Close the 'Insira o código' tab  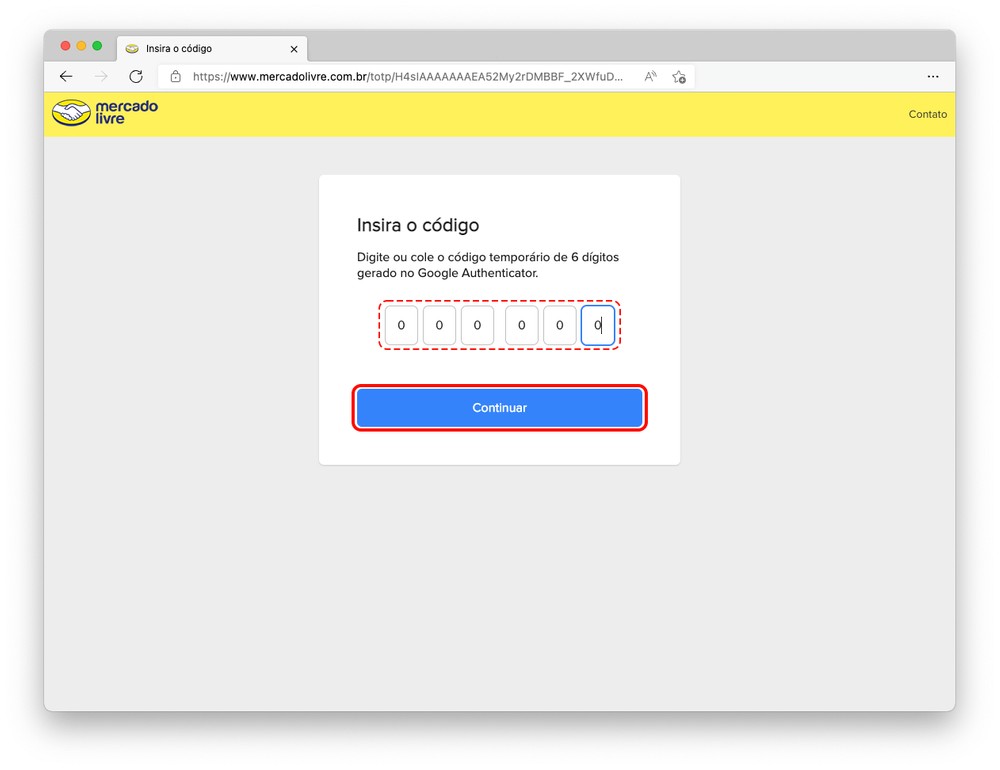(294, 49)
